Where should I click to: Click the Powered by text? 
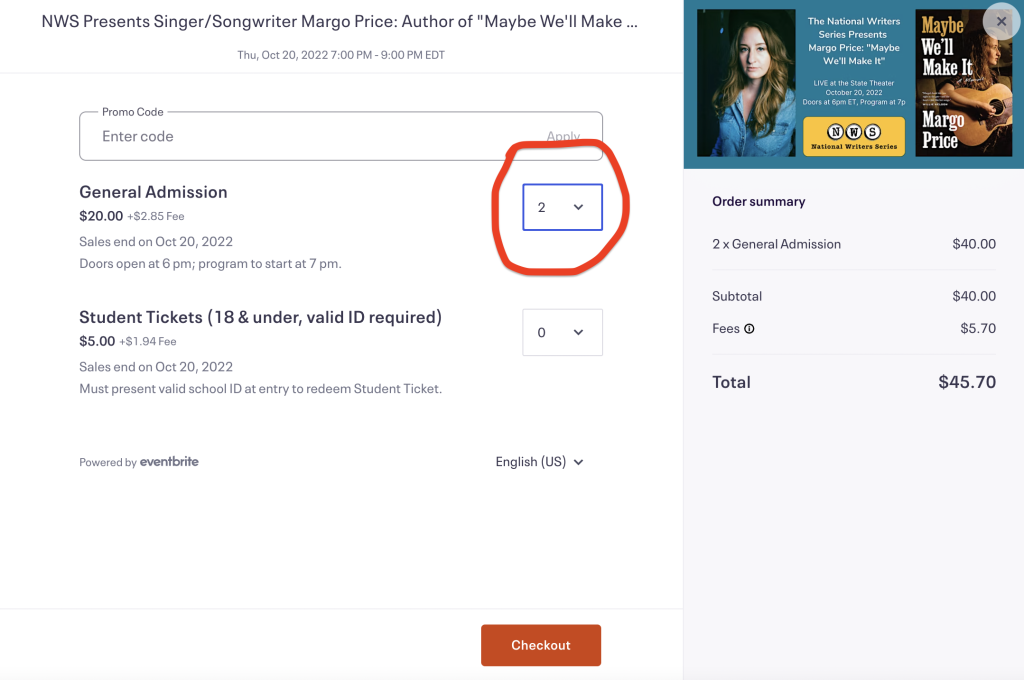108,462
